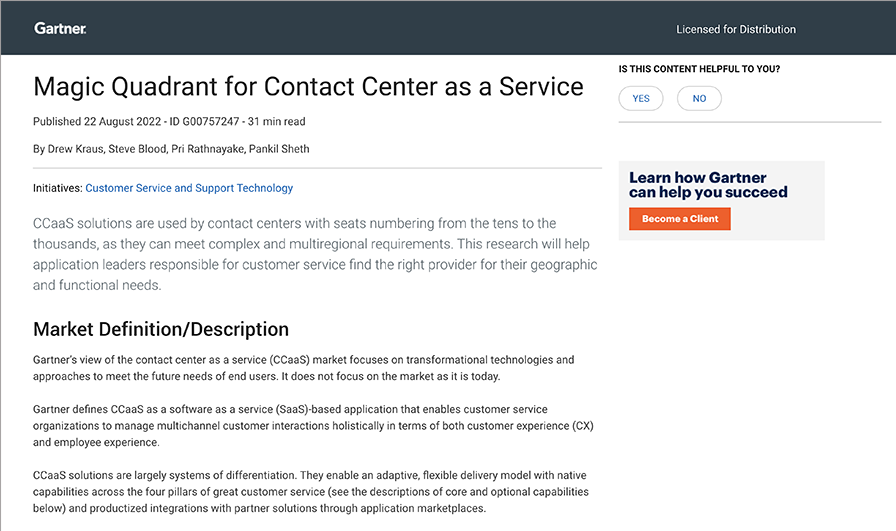Click the paragraph starting CCaaS solutions are largely
This screenshot has height=531, width=896.
point(310,492)
